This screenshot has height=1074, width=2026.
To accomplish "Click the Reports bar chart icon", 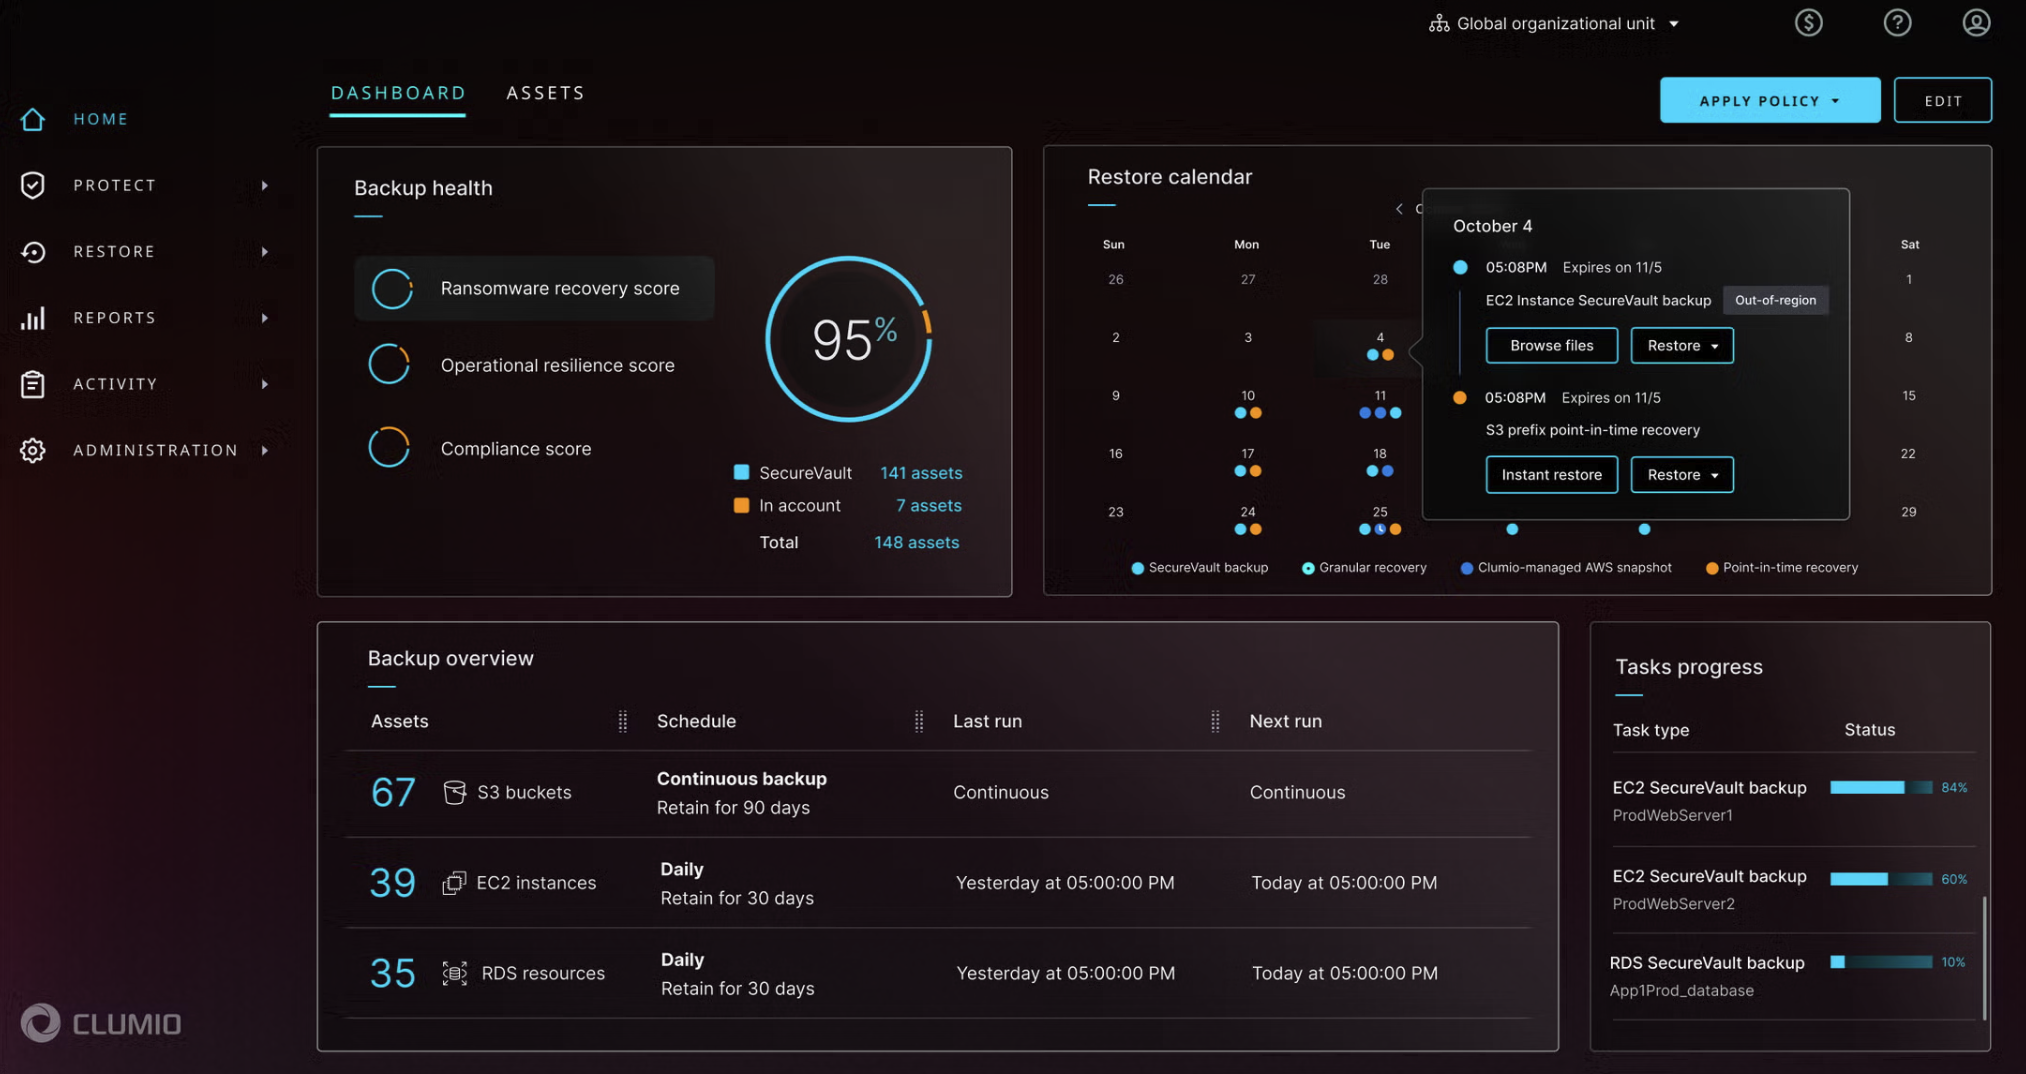I will pos(33,318).
